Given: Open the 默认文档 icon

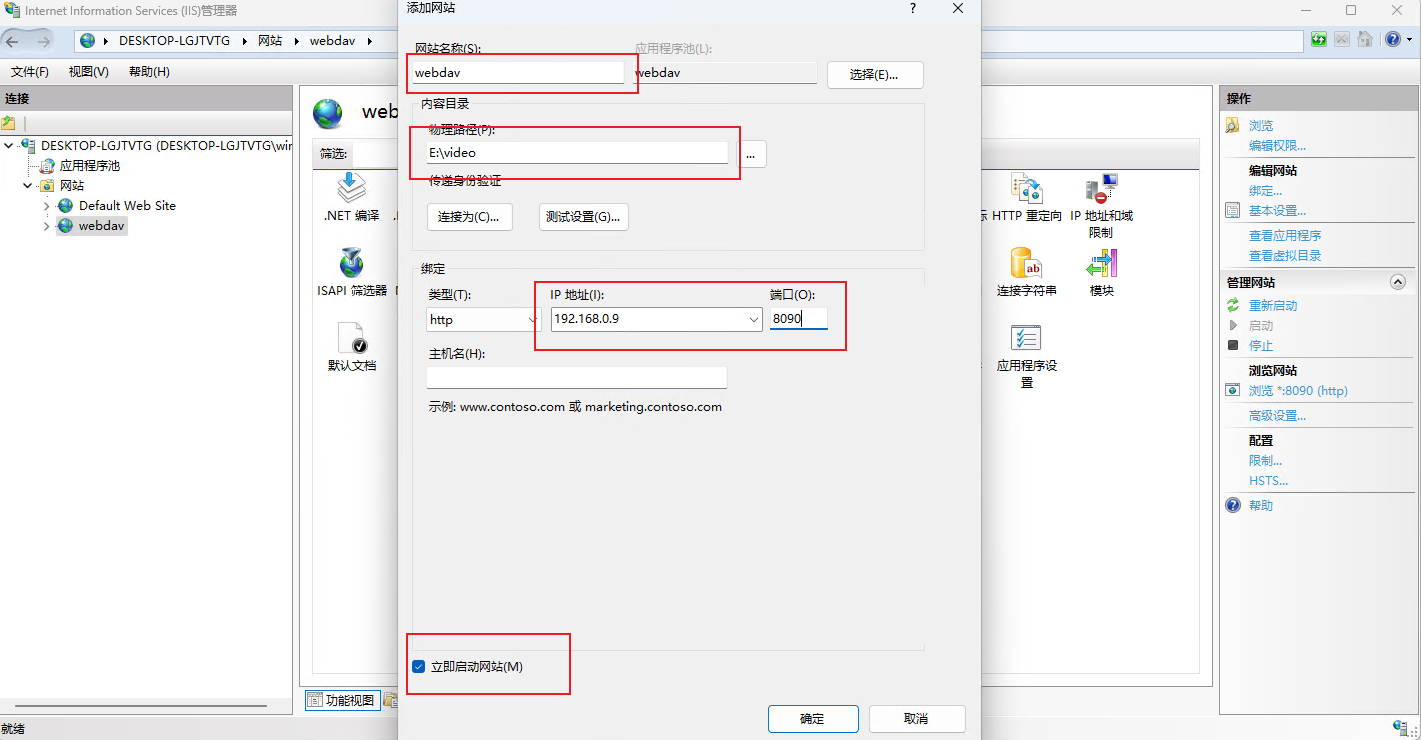Looking at the screenshot, I should pos(351,340).
